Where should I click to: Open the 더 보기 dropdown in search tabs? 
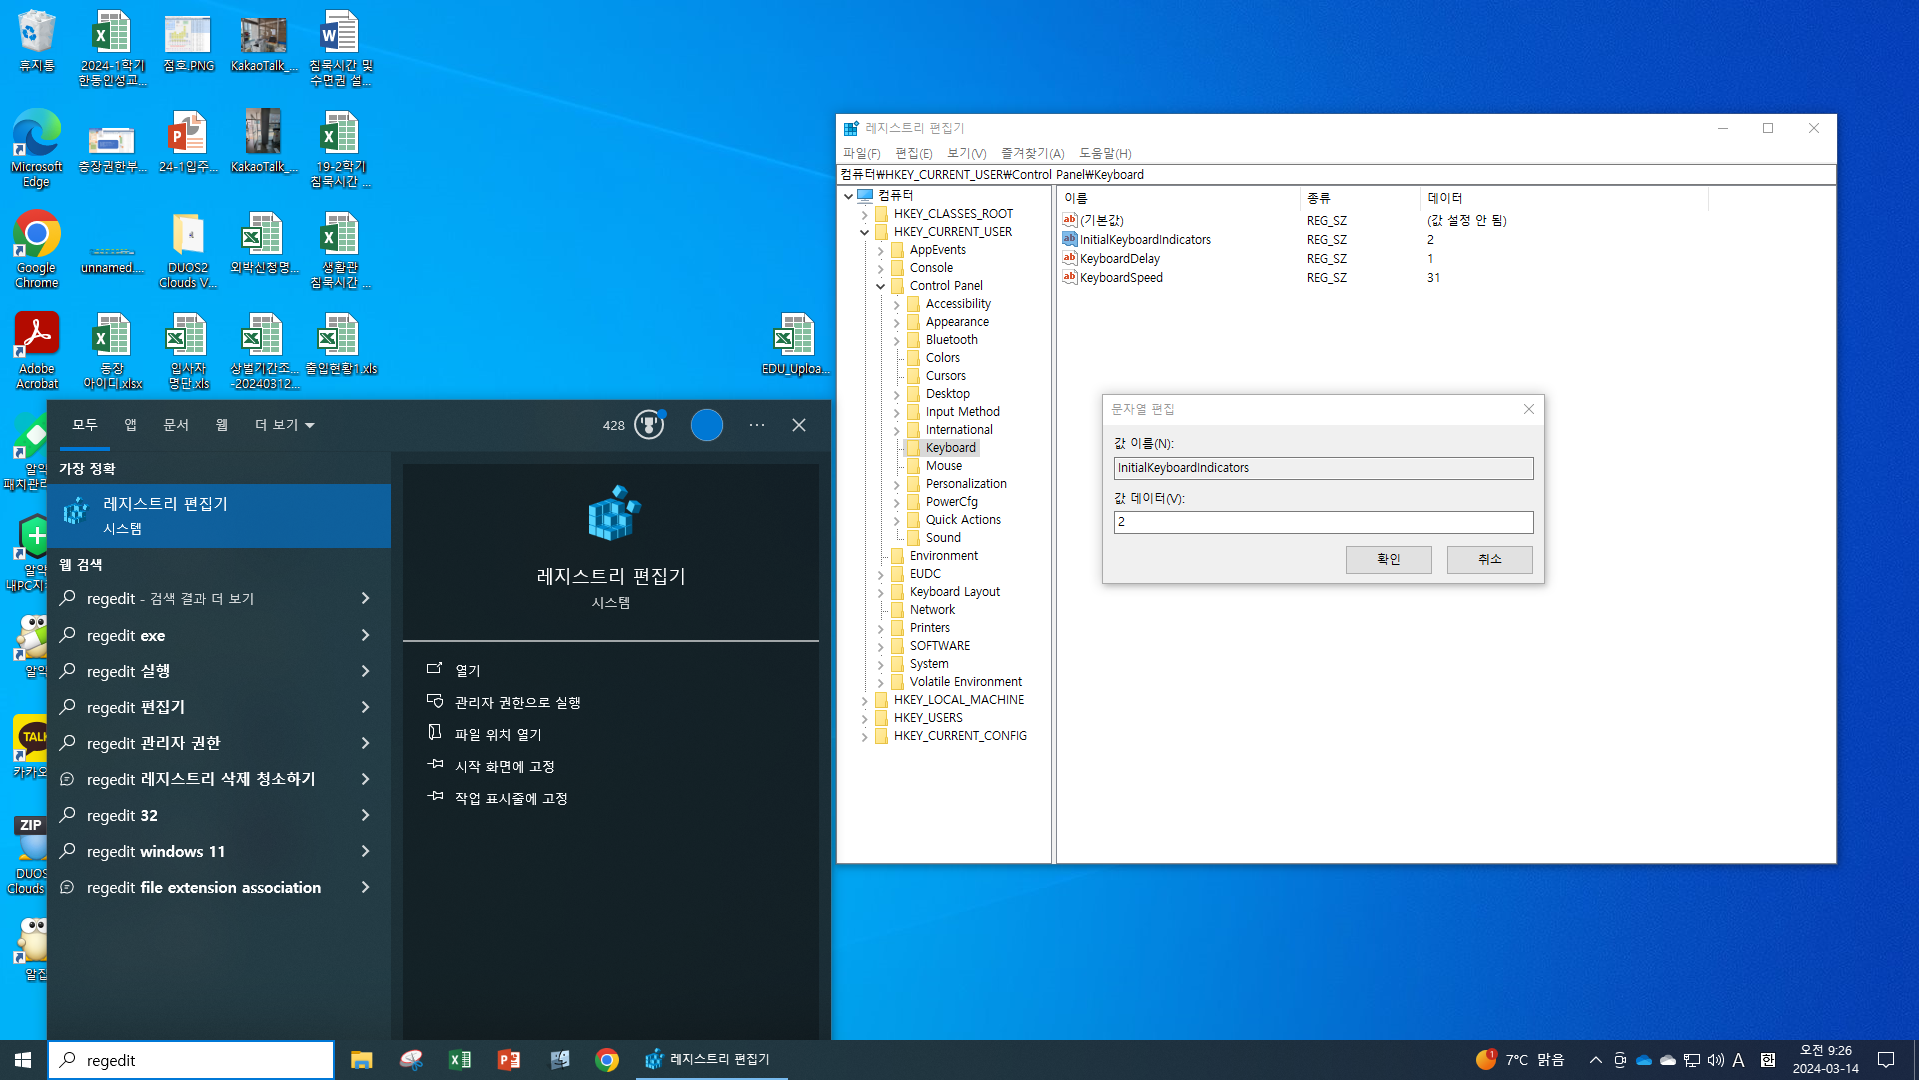(x=285, y=425)
